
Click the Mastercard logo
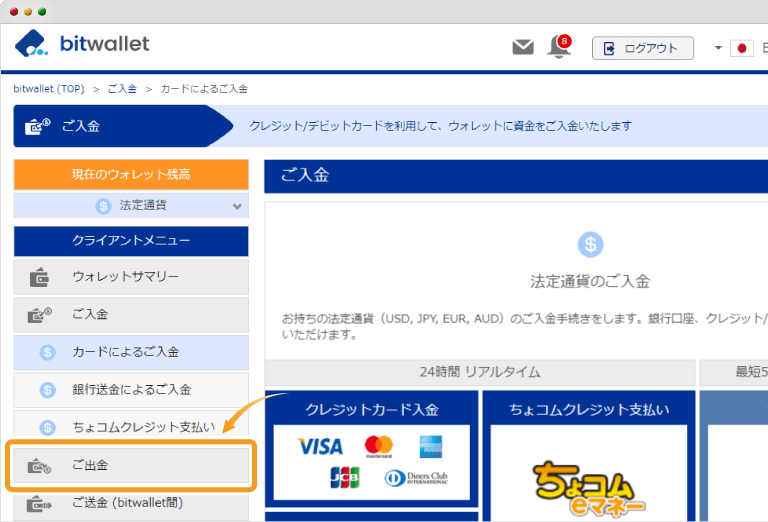pyautogui.click(x=379, y=447)
